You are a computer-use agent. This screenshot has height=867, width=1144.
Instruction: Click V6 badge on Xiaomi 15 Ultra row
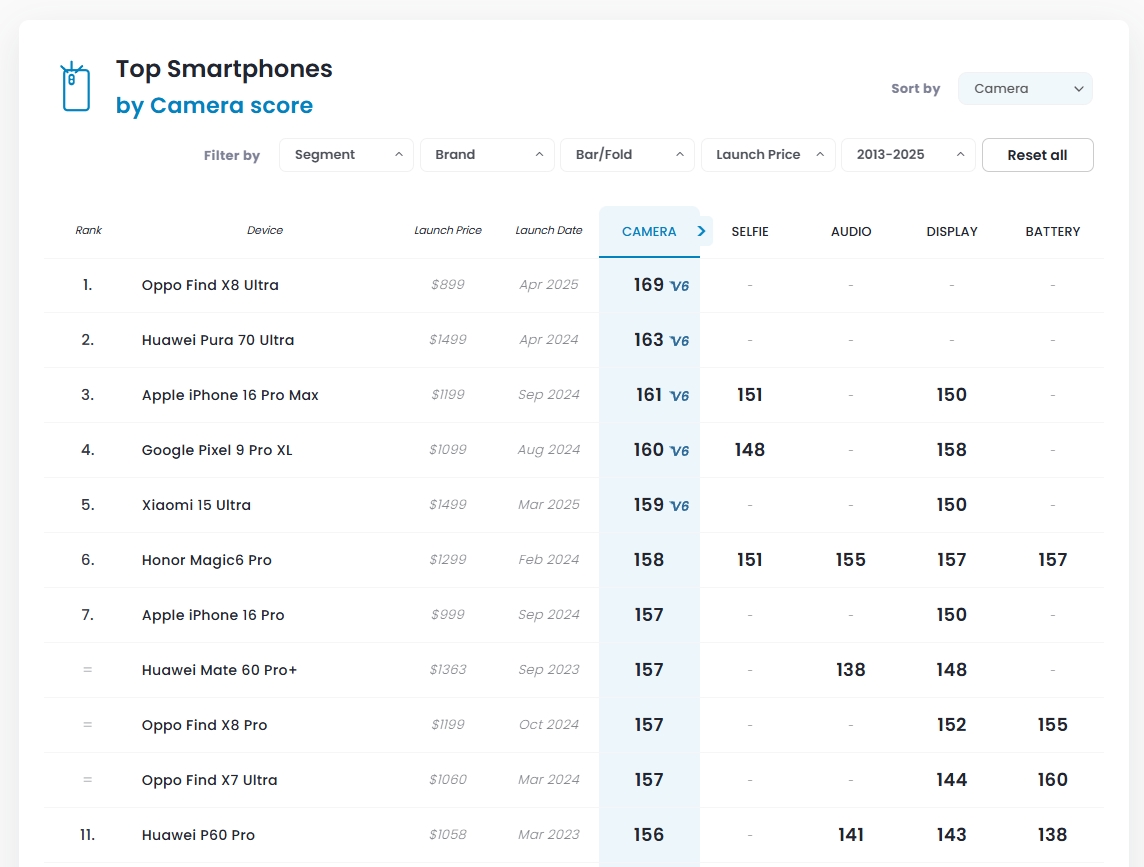(680, 506)
